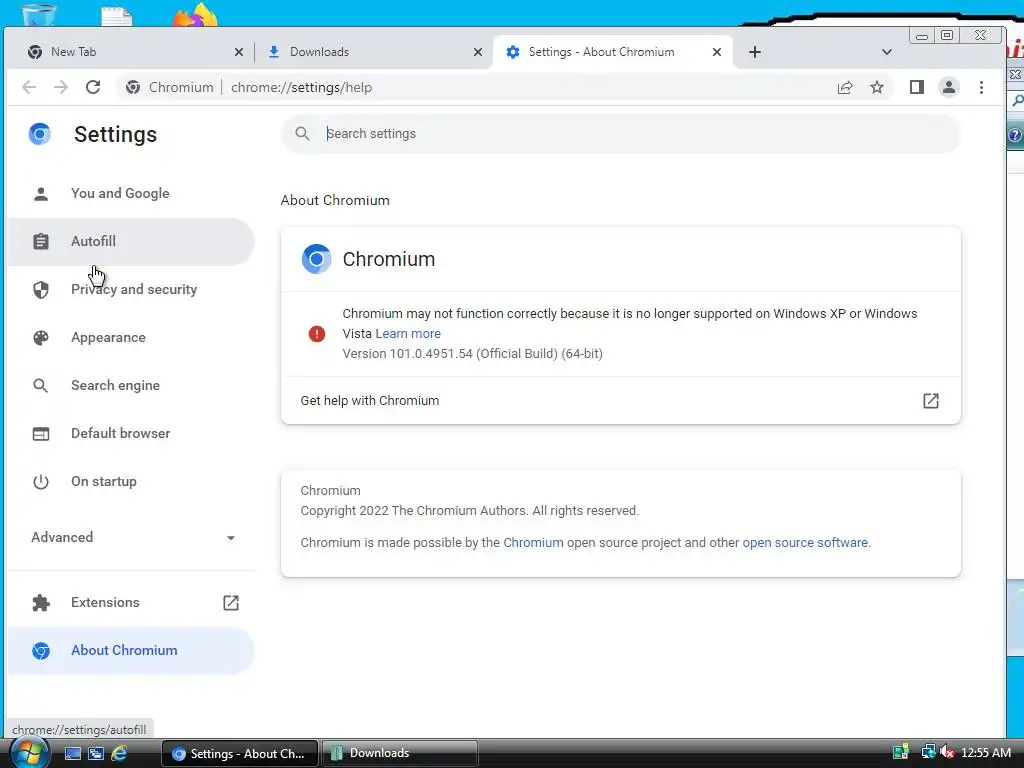Open the external link icon for Get help
The image size is (1024, 768).
931,400
